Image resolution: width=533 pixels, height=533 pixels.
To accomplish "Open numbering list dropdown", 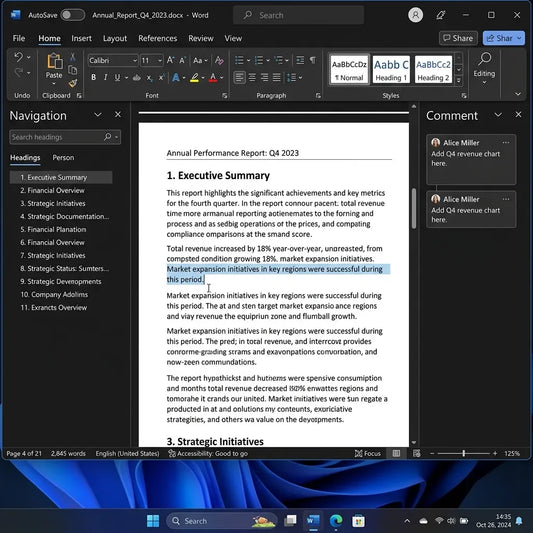I will tap(268, 61).
